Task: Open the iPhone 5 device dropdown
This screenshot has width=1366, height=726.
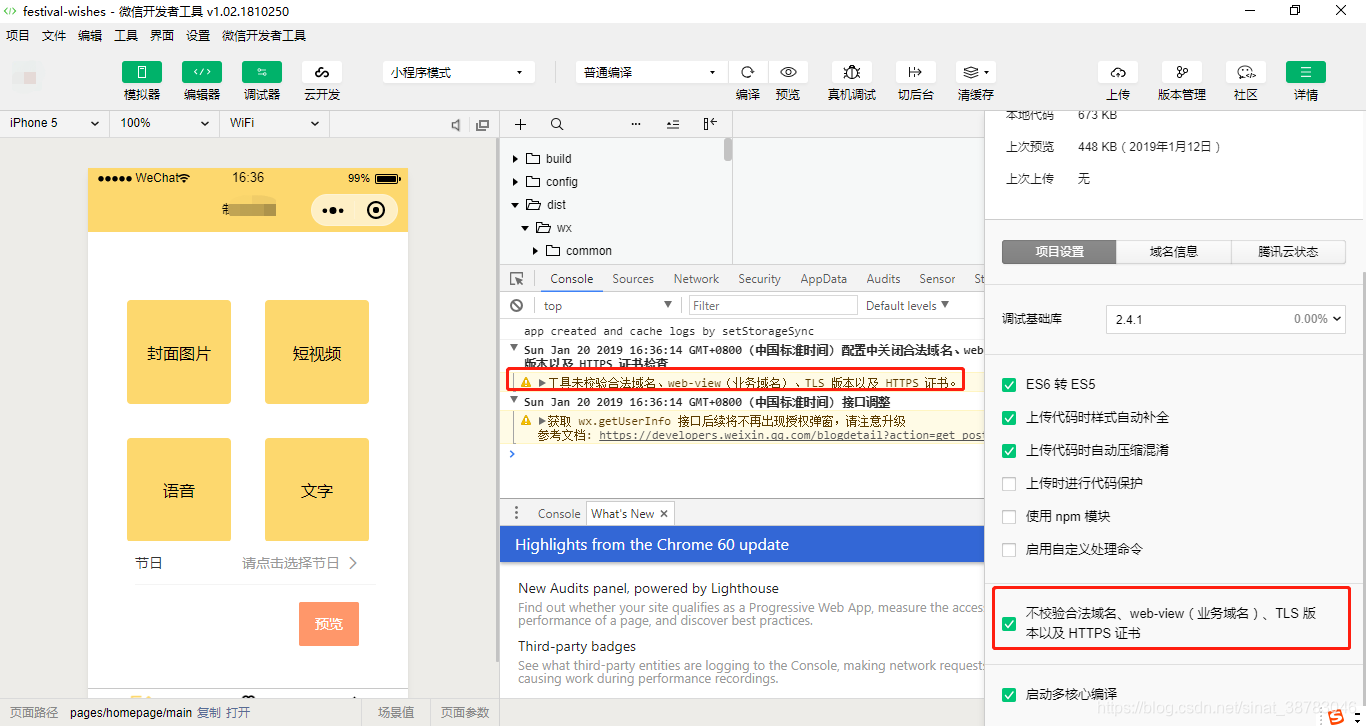Action: [54, 123]
